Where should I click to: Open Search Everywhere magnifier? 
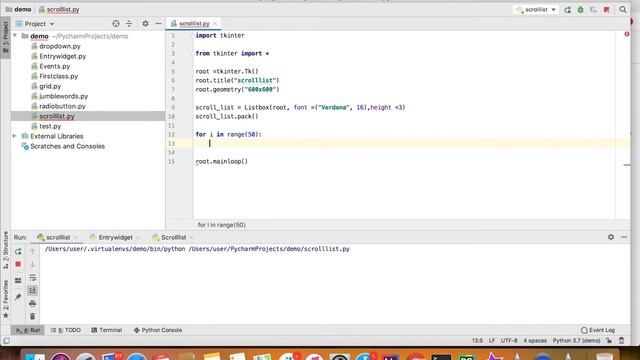[x=622, y=9]
